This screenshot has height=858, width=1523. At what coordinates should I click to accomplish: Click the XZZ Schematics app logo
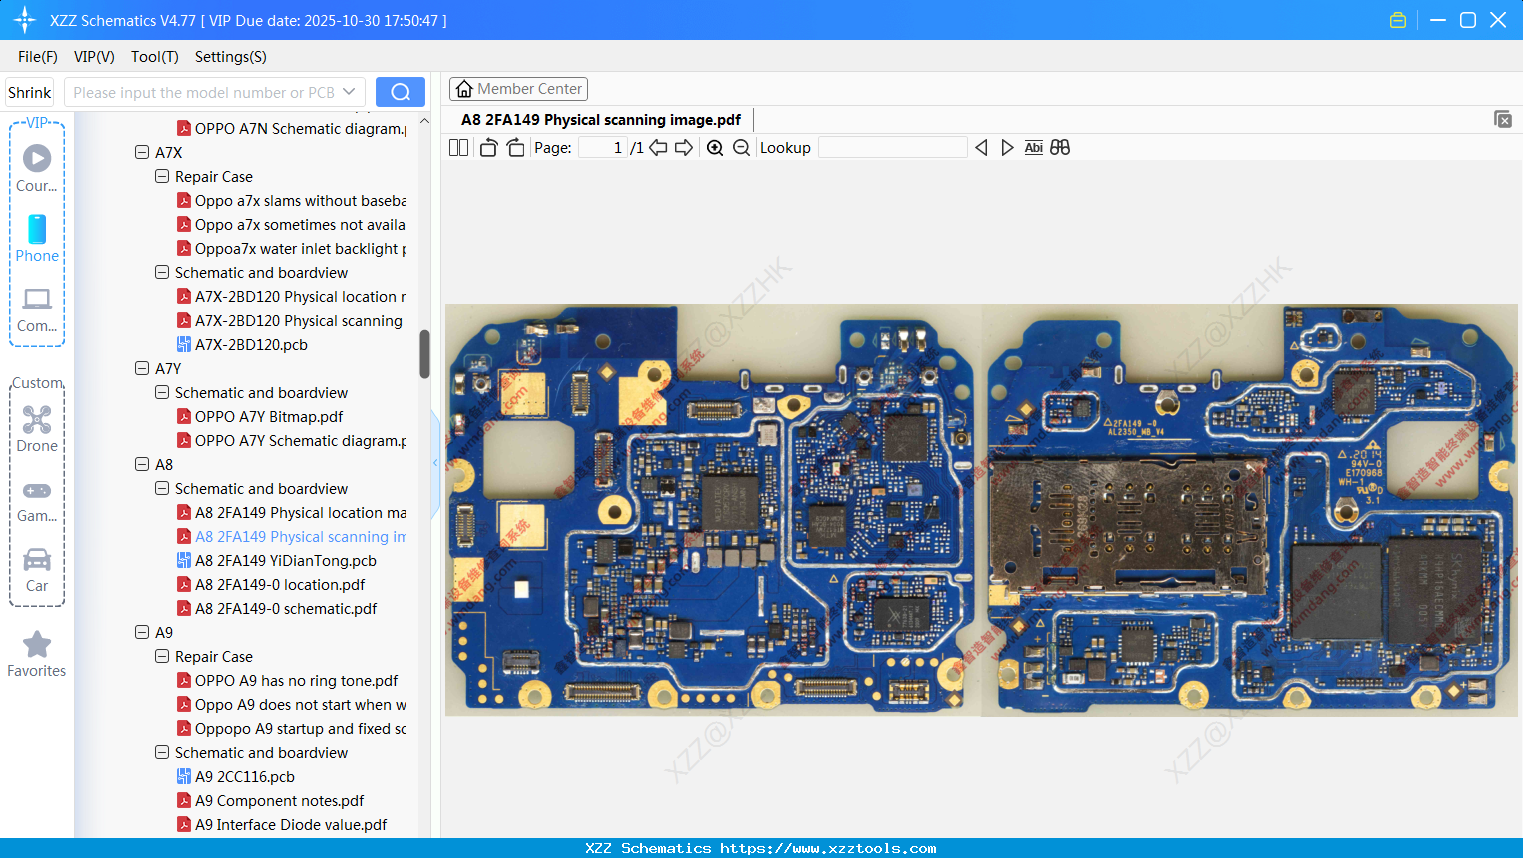[x=25, y=20]
